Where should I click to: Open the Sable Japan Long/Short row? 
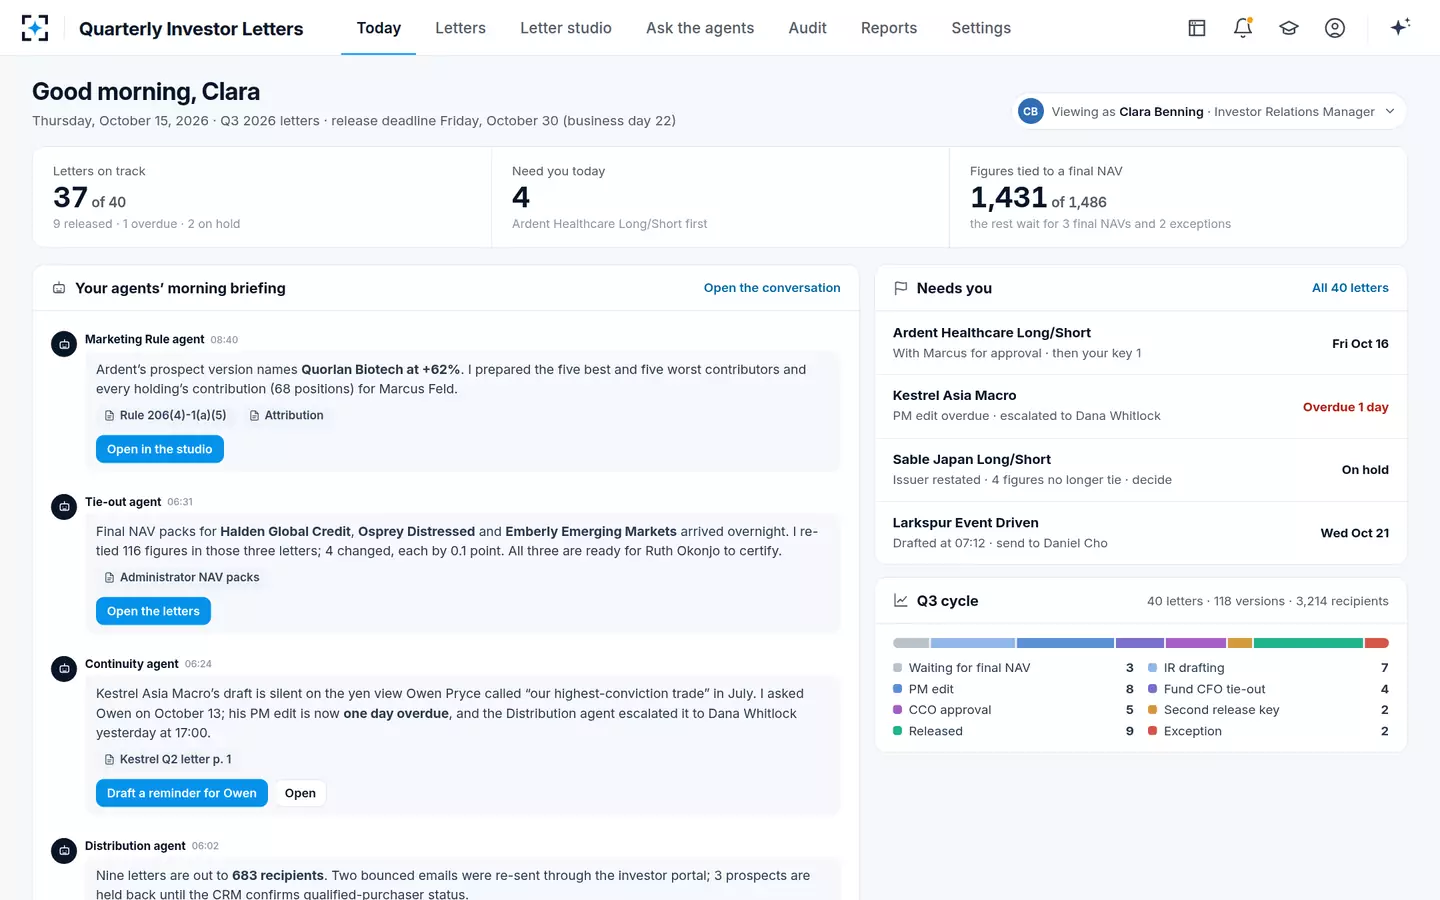point(1141,469)
